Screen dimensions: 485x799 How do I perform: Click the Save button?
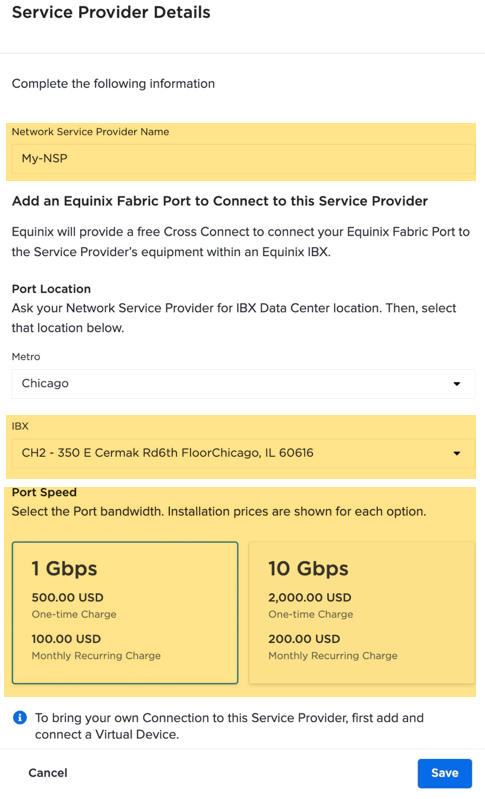coord(445,773)
